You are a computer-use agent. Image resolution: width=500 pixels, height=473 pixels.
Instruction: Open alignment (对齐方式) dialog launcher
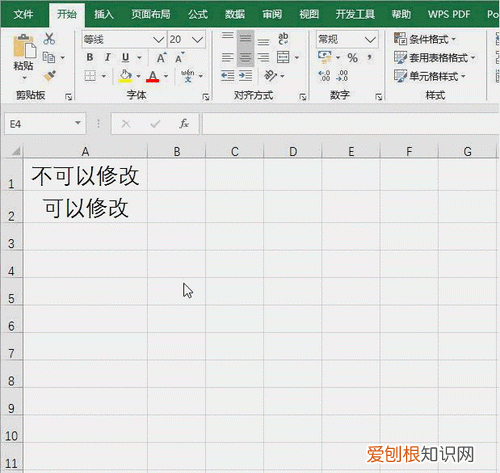point(303,97)
